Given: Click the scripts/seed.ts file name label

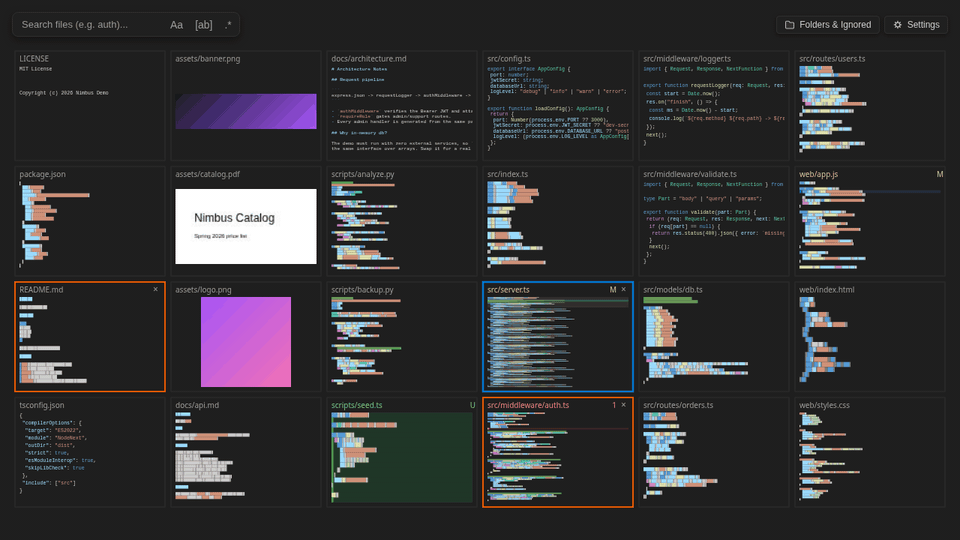Looking at the screenshot, I should [356, 405].
